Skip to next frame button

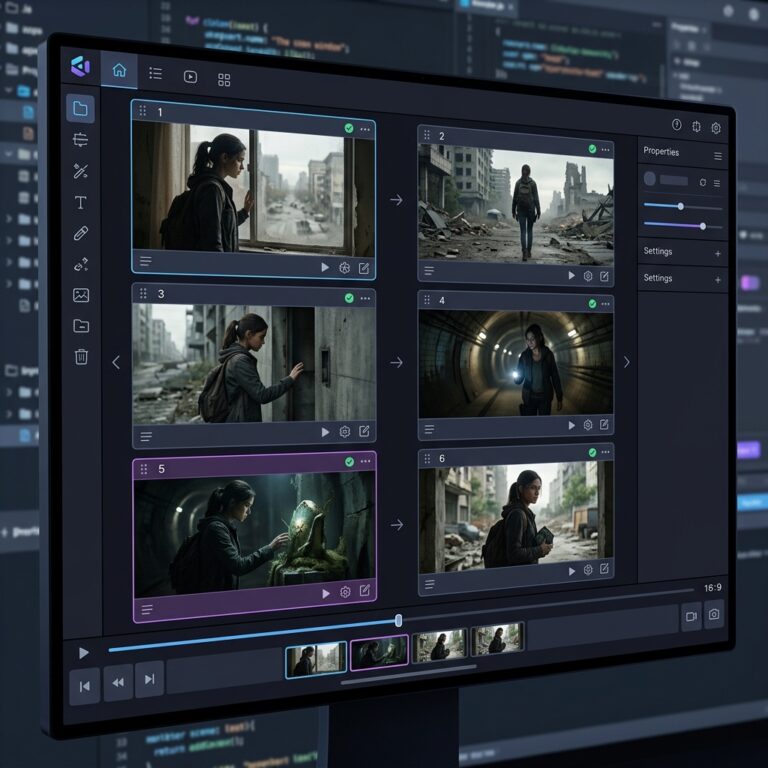(149, 679)
